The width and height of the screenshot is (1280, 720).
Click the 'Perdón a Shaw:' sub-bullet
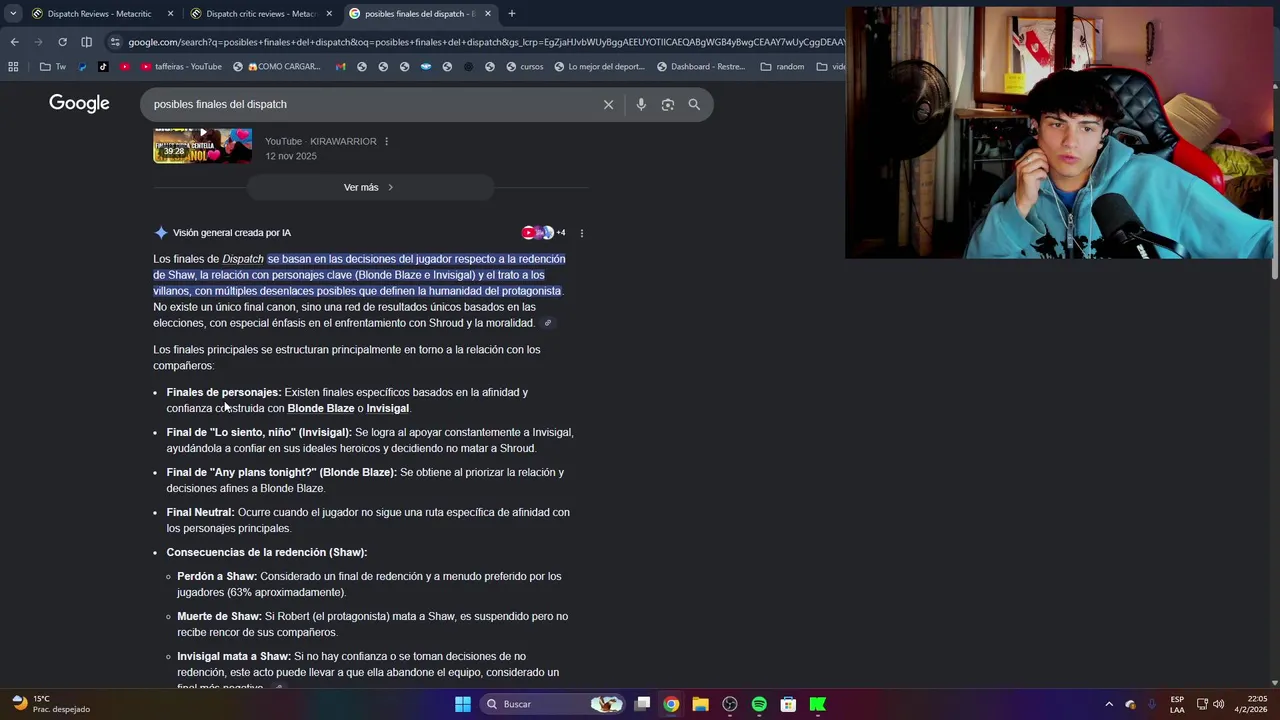point(217,576)
